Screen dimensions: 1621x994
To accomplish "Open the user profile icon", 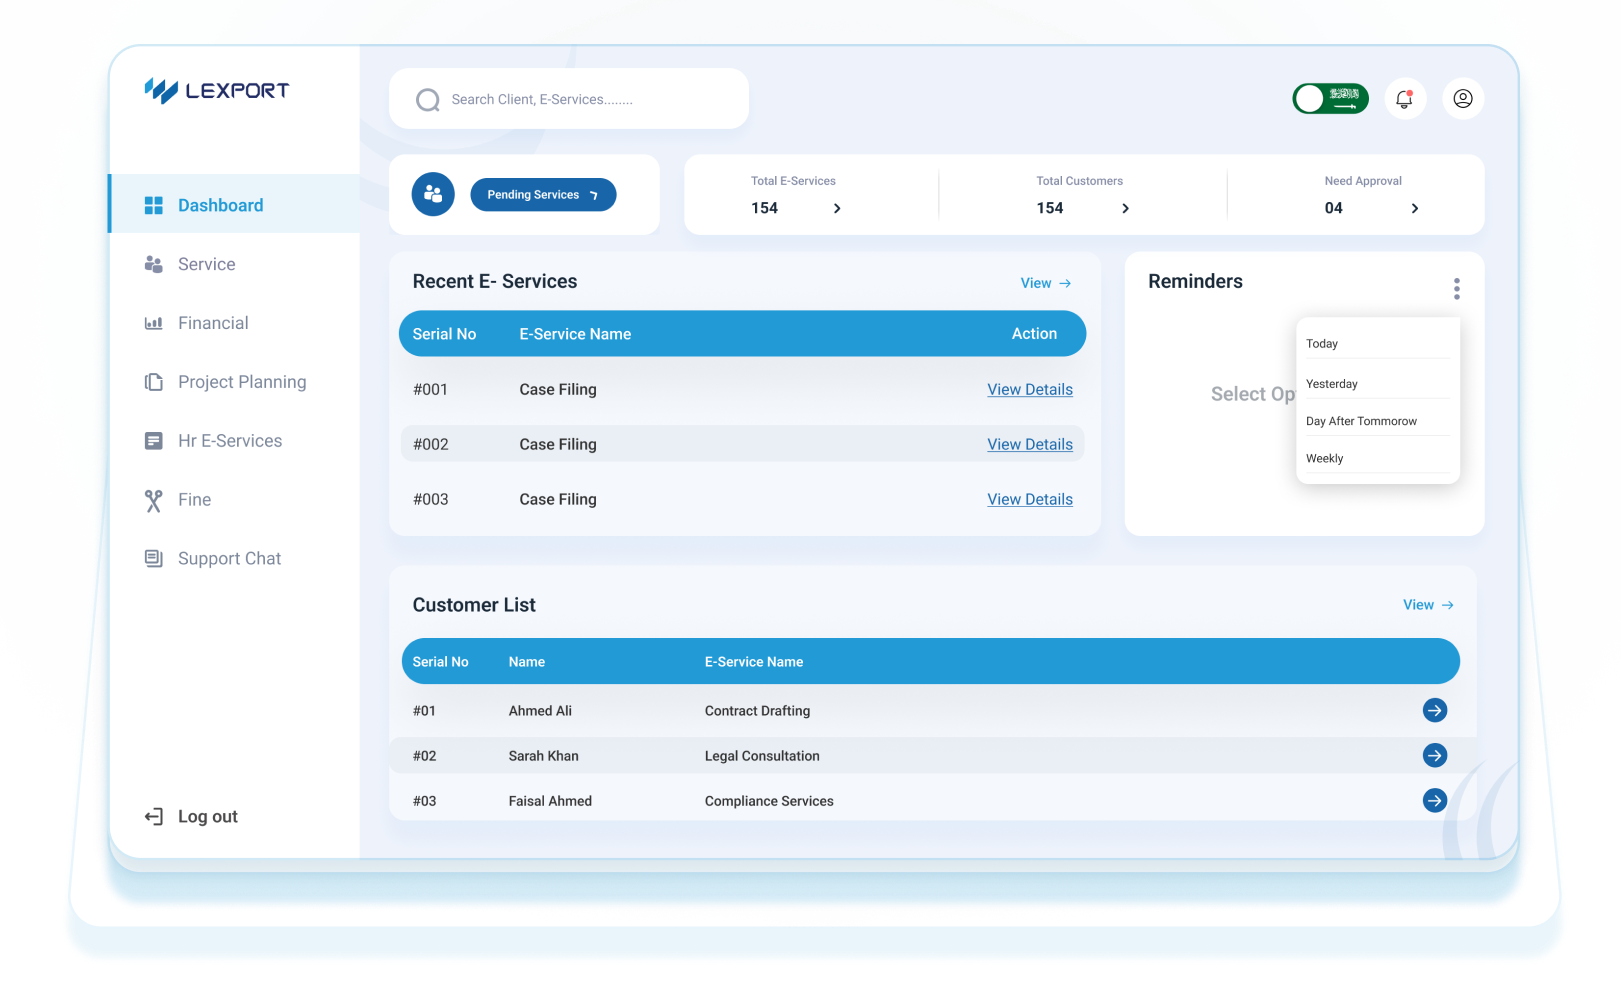I will point(1462,99).
